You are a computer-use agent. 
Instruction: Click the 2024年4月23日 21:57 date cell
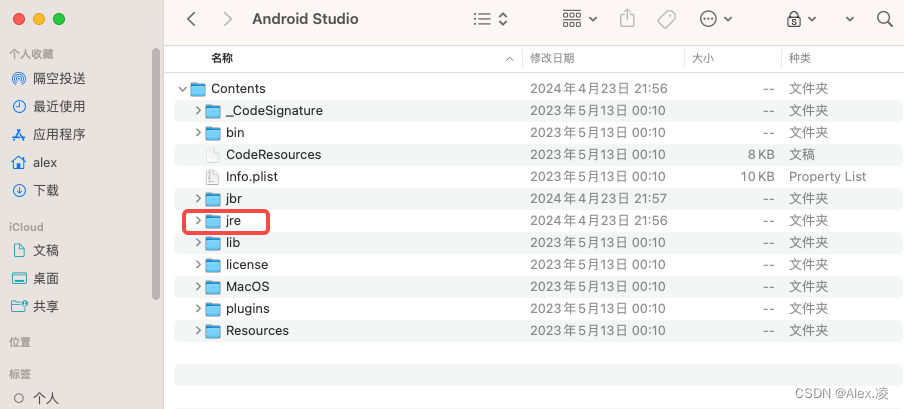click(x=598, y=198)
